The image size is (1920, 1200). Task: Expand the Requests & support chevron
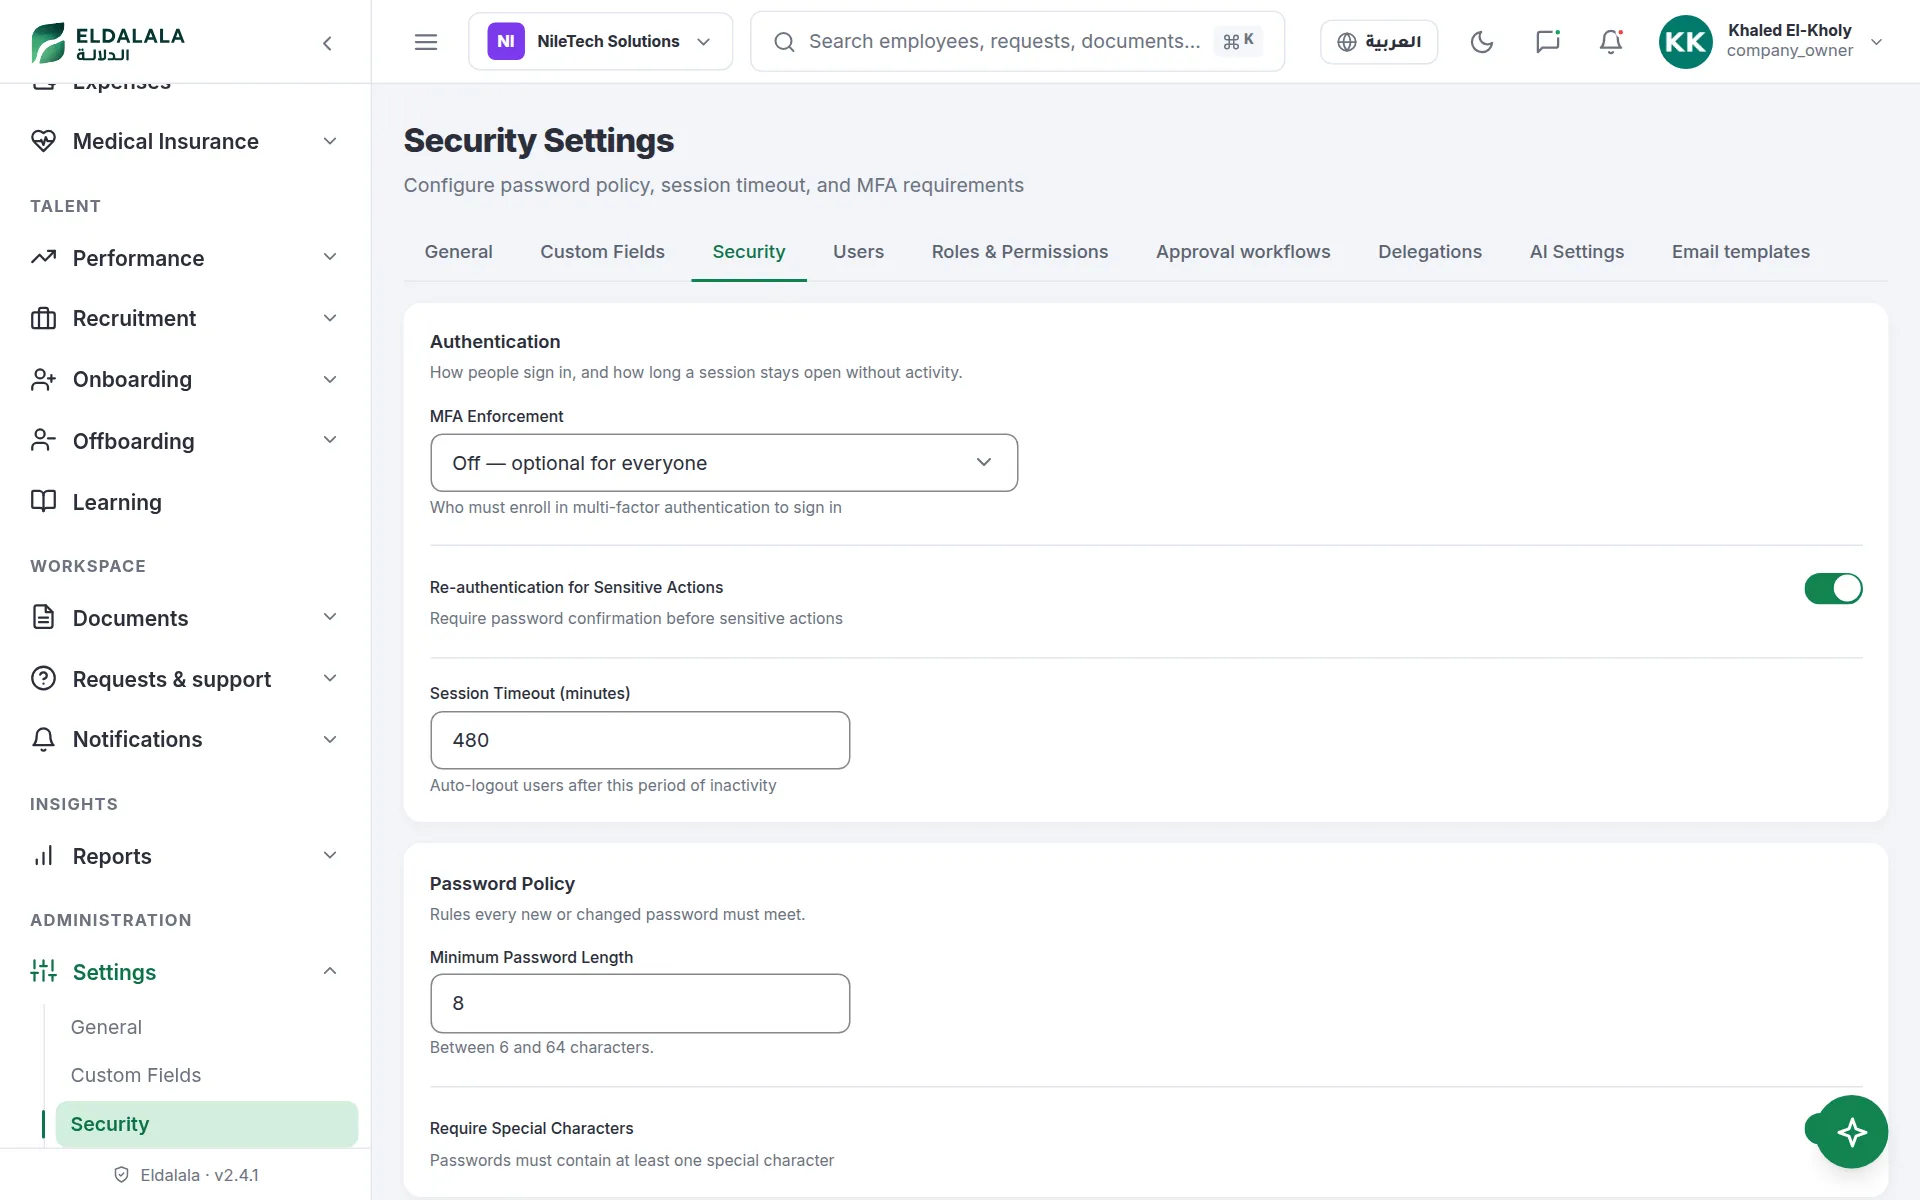point(330,679)
